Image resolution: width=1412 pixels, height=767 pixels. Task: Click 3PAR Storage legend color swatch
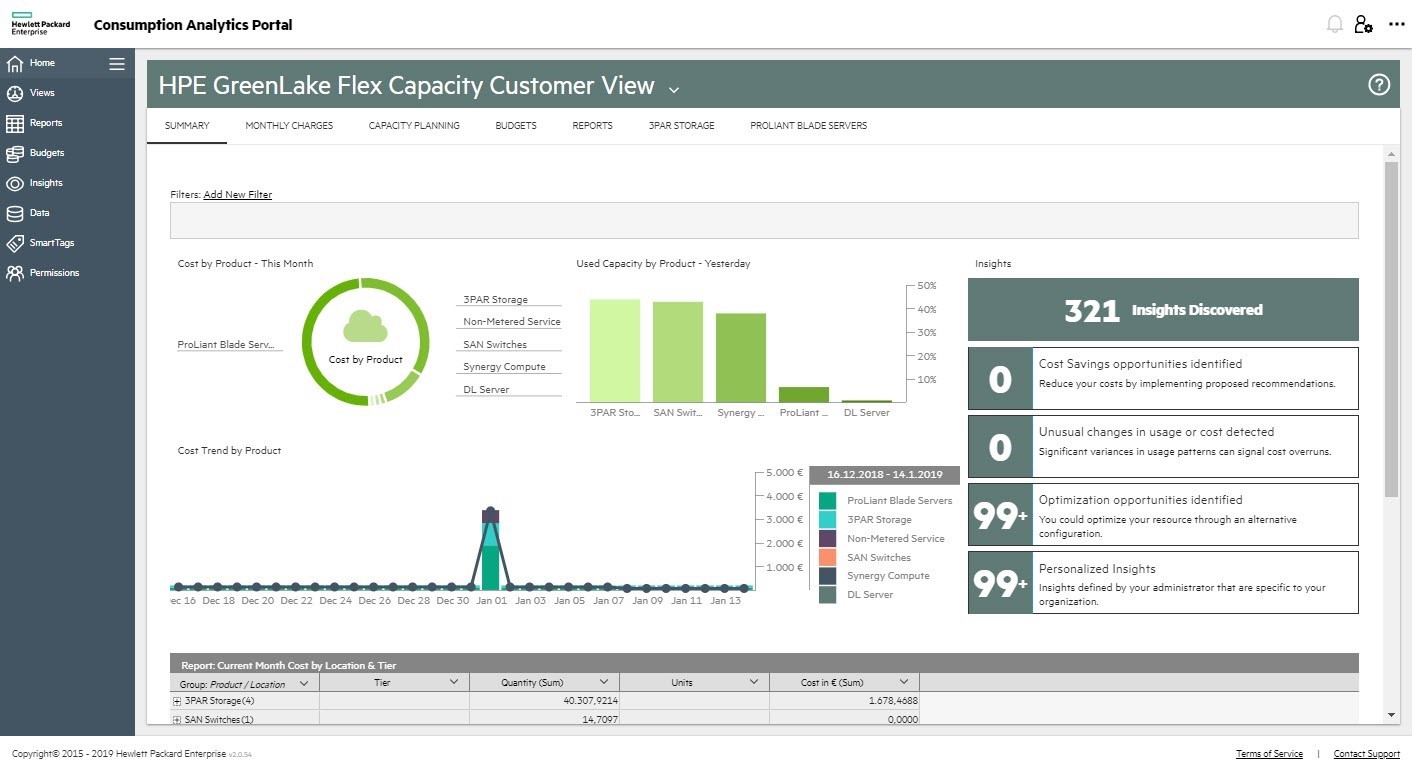click(x=827, y=520)
